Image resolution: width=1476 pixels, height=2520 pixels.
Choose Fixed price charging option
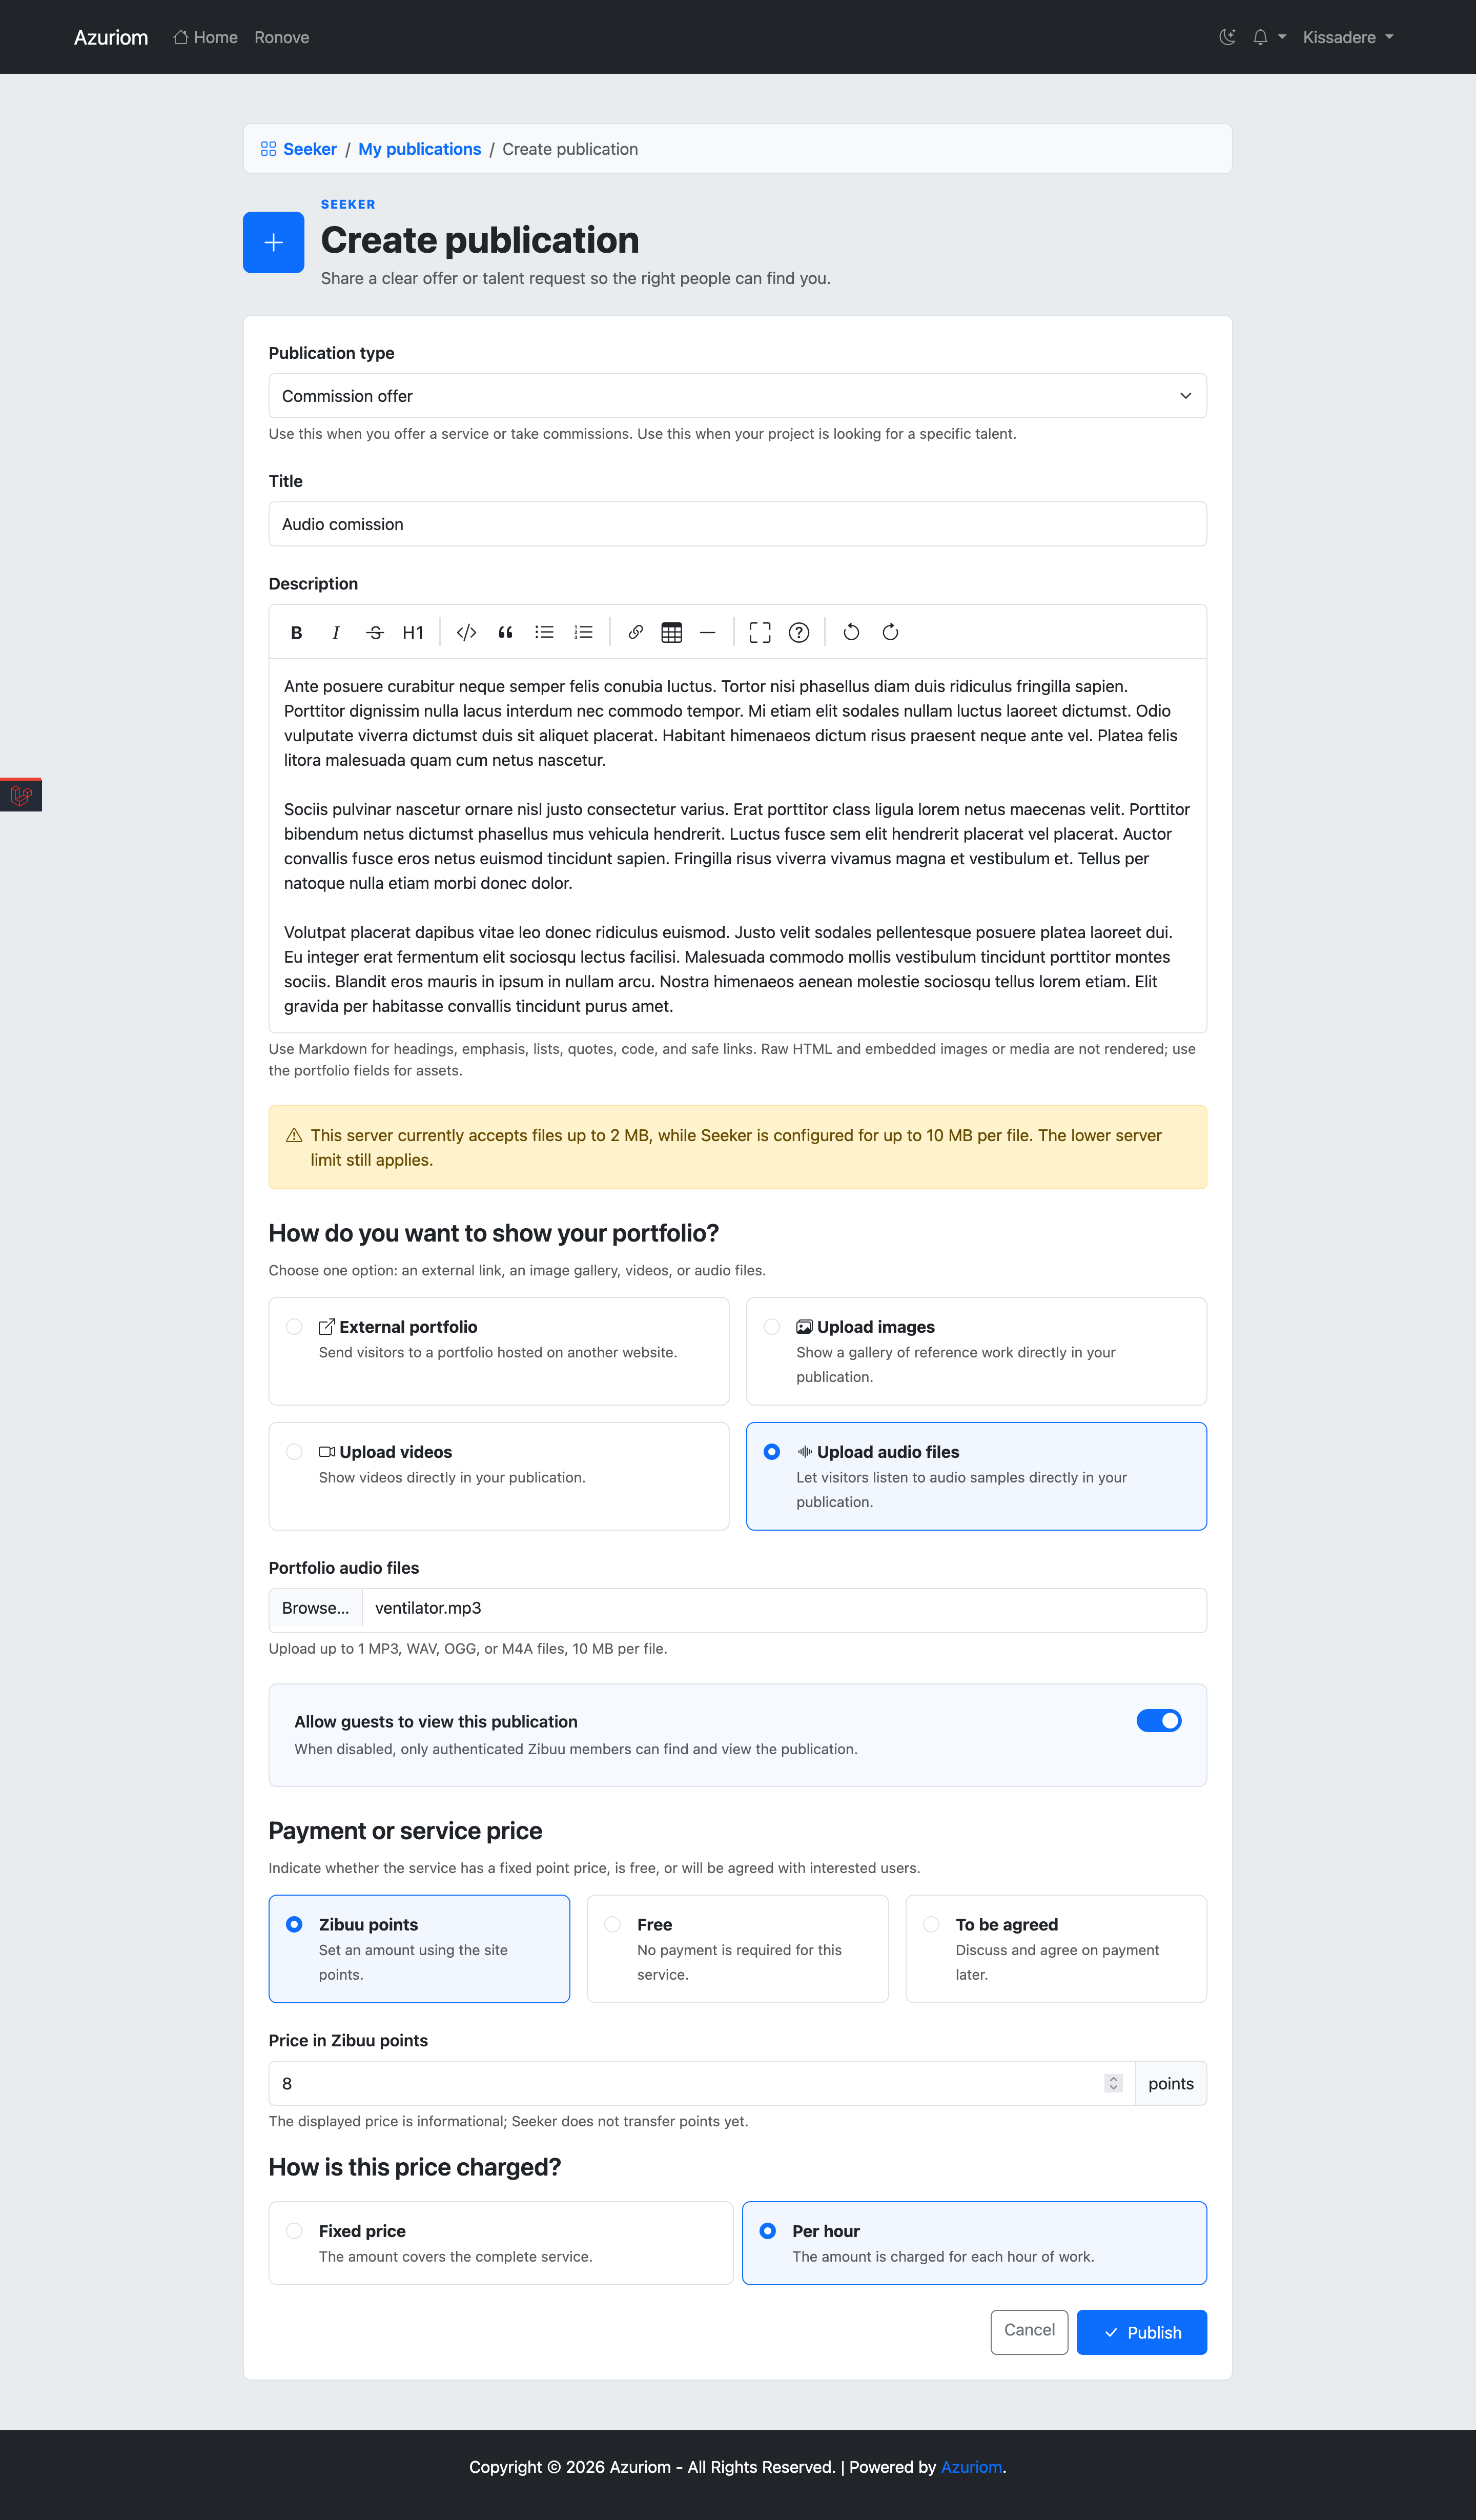(501, 2243)
